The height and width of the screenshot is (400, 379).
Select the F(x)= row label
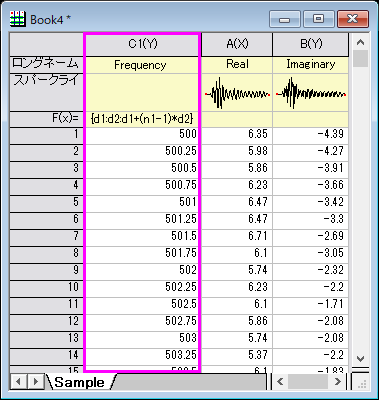(46, 119)
